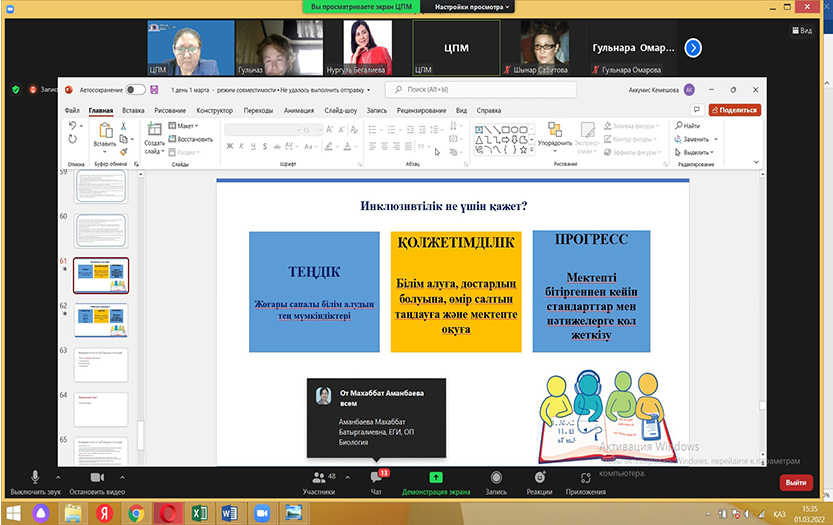
Task: Toggle the Автосохранение autosave switch
Action: click(135, 89)
